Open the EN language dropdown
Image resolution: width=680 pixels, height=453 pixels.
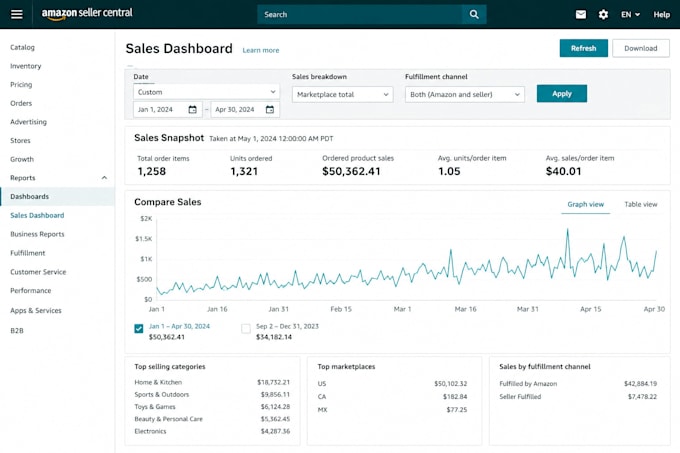pos(630,14)
